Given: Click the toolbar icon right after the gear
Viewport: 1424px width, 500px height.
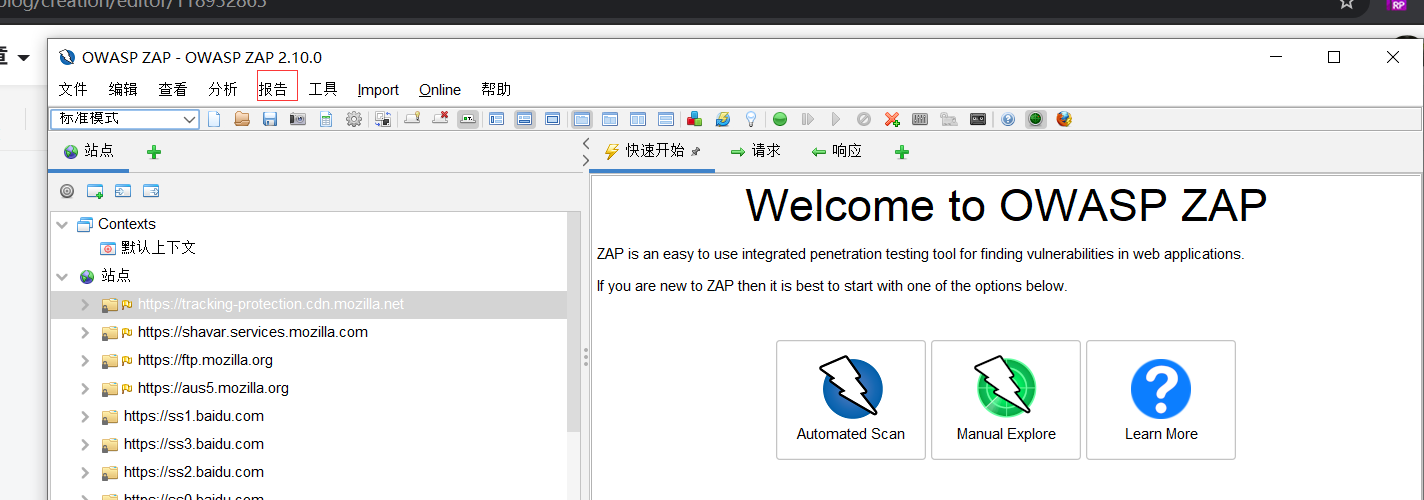Looking at the screenshot, I should (383, 119).
